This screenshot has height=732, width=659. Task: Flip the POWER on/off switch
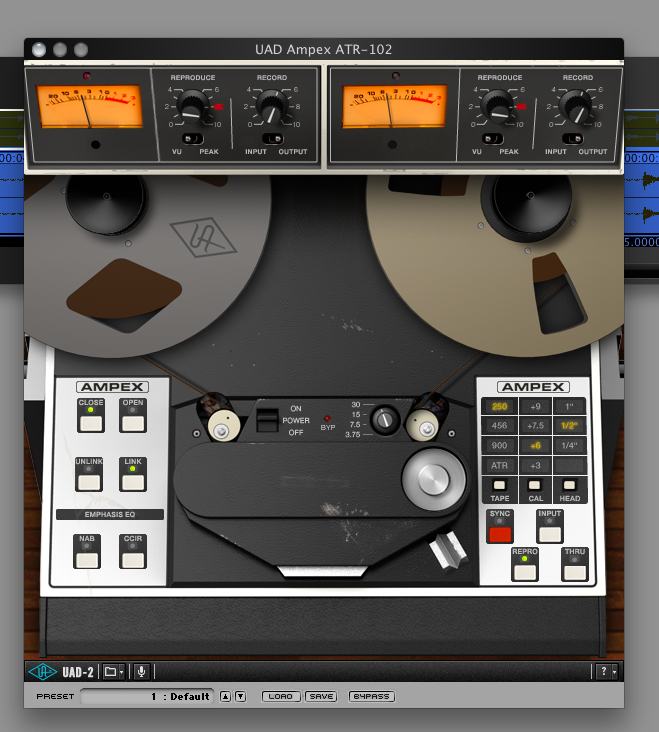tap(267, 420)
